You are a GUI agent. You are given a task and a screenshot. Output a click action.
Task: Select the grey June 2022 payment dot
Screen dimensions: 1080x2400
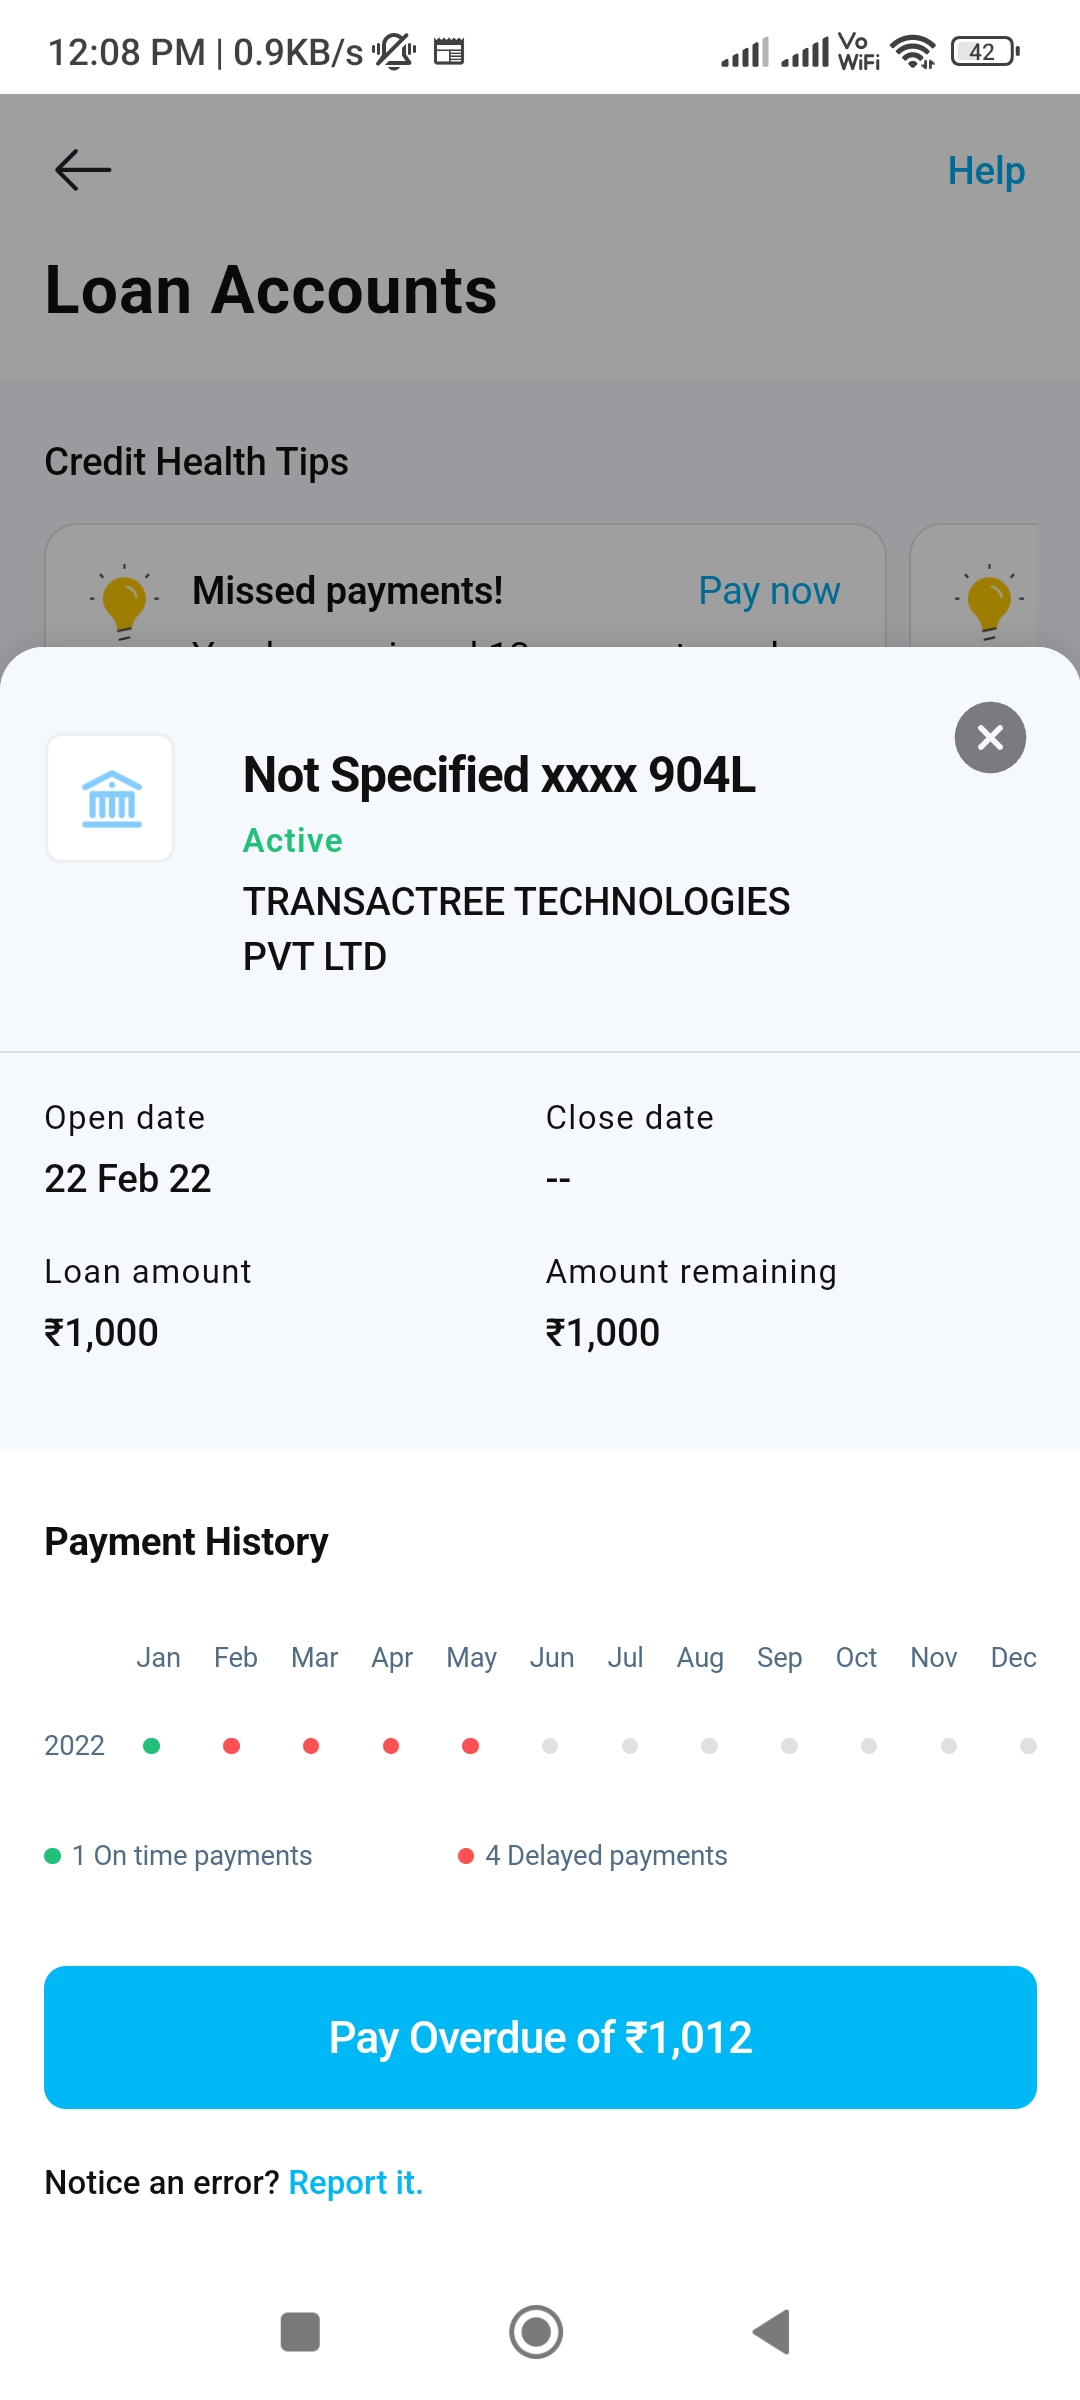coord(550,1746)
